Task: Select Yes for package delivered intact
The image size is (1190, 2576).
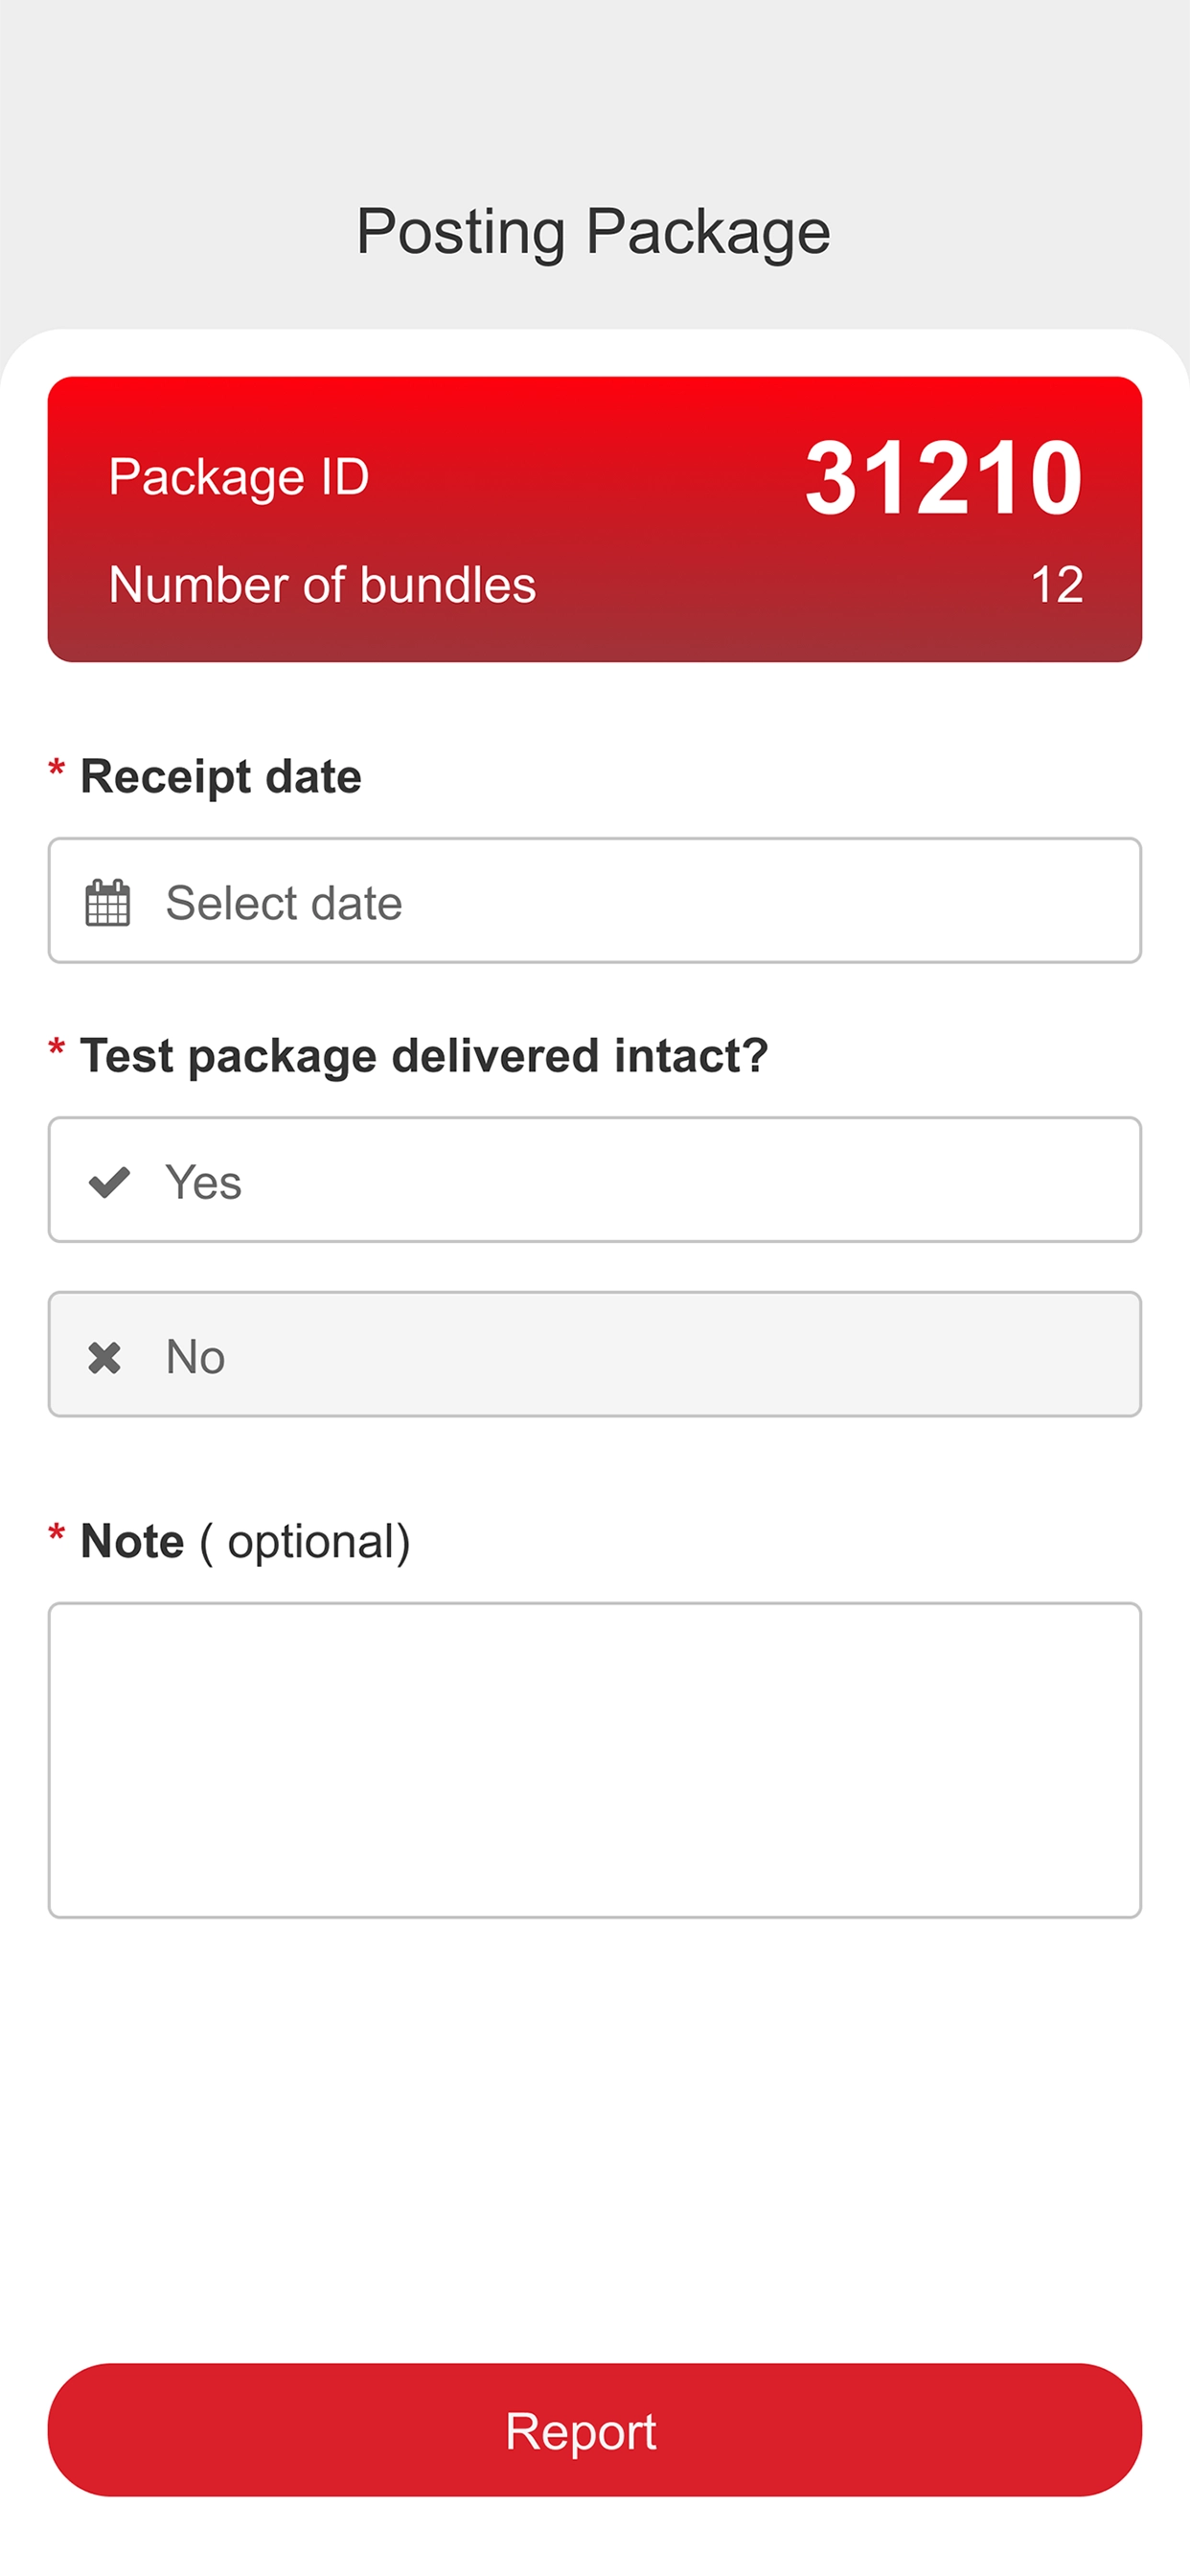Action: [x=595, y=1180]
